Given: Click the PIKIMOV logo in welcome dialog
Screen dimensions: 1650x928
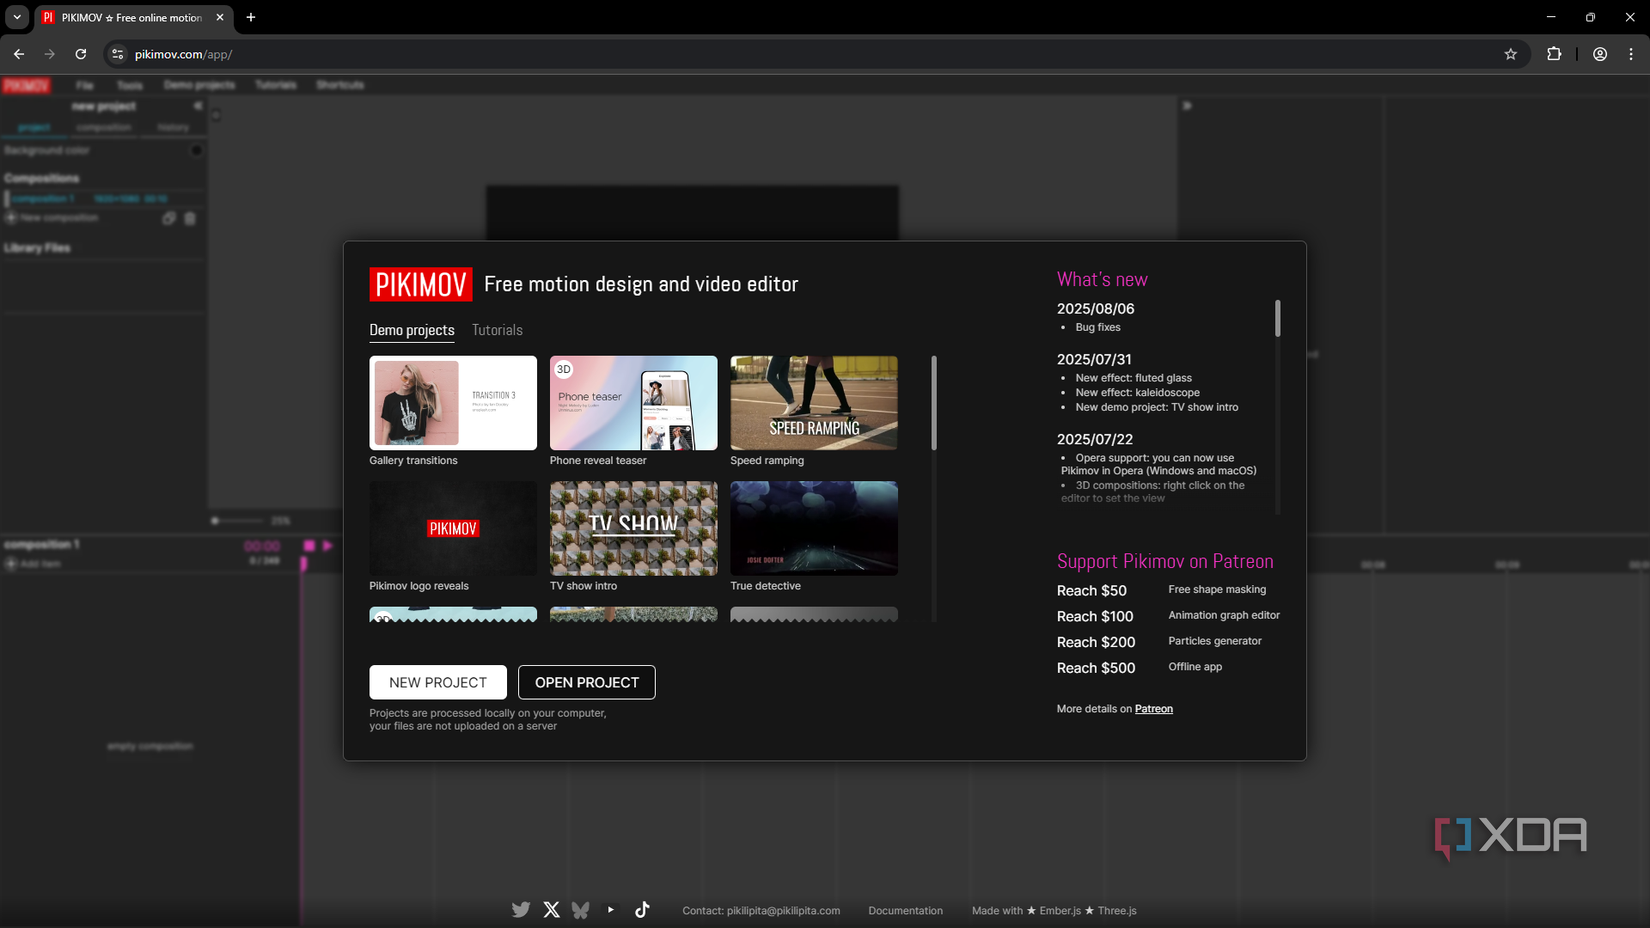Looking at the screenshot, I should 420,285.
